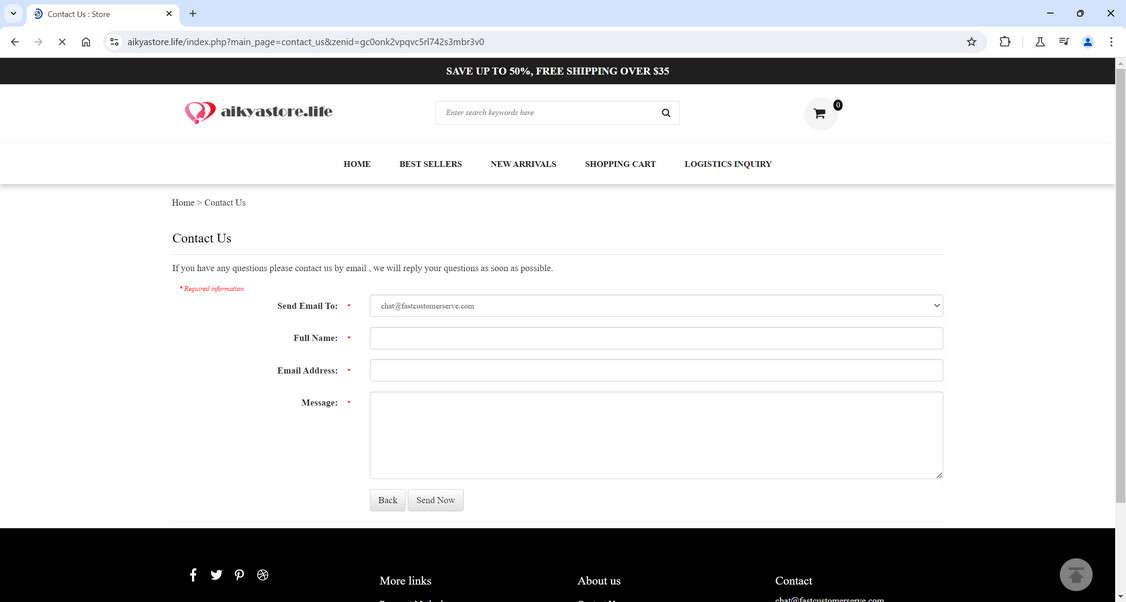This screenshot has height=602, width=1126.
Task: Open the tab search dropdown arrow
Action: (13, 14)
